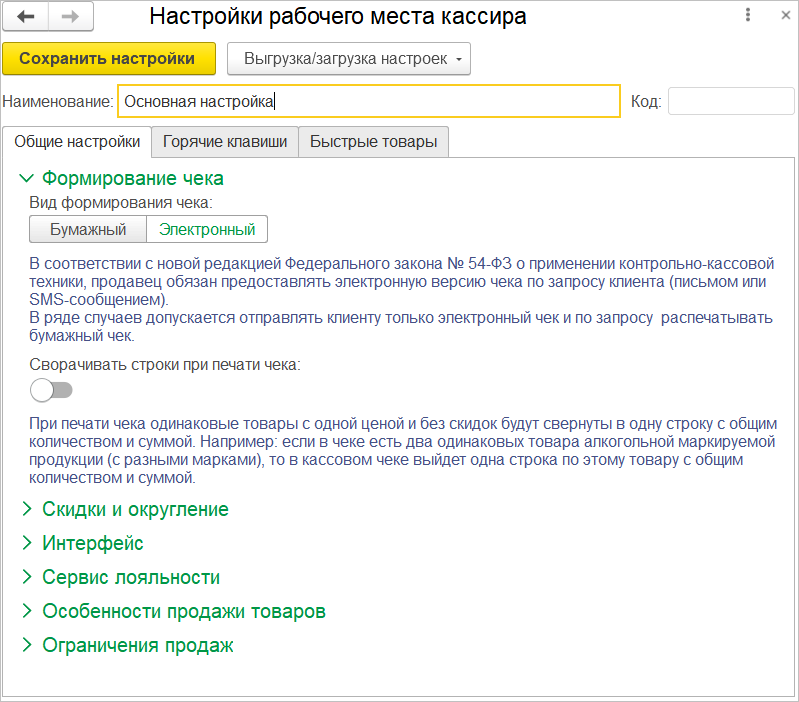Screen dimensions: 799x702
Task: Click the Сворачивать строки при печати чека label
Action: click(x=165, y=365)
